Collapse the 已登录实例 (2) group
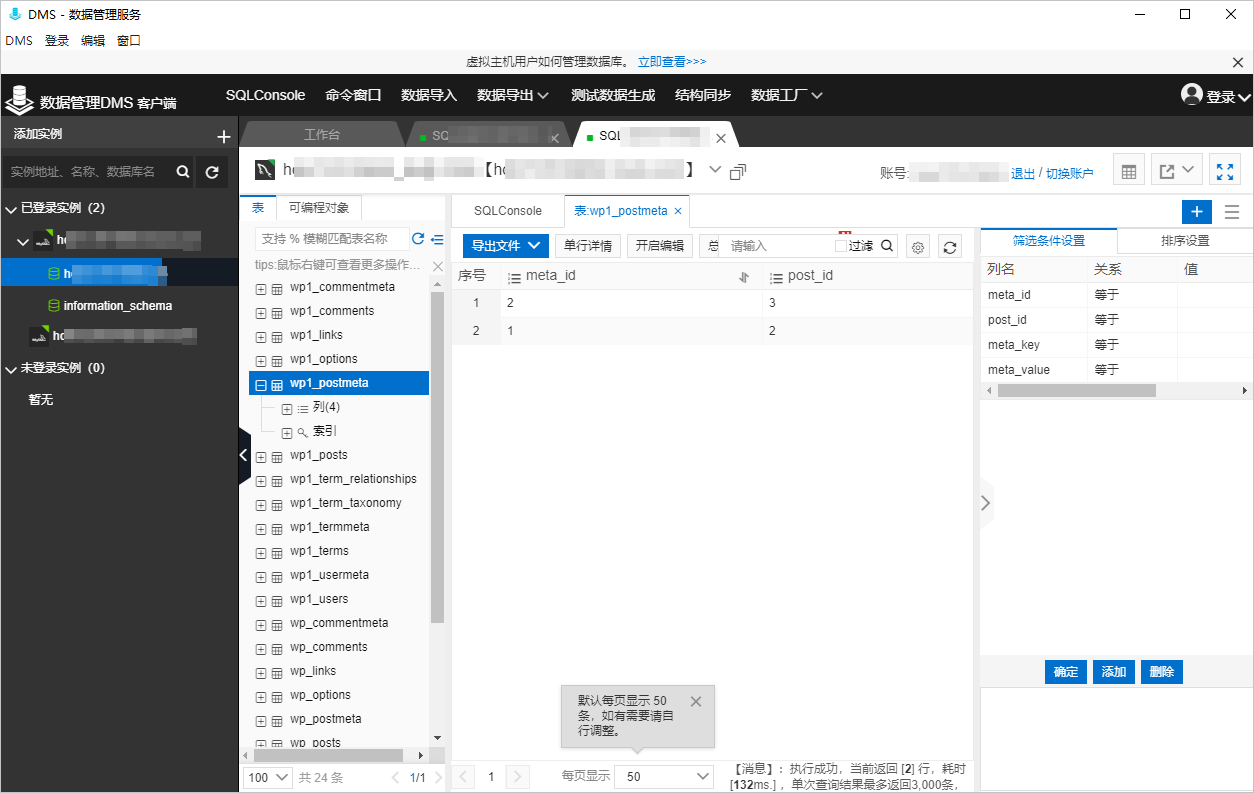 pyautogui.click(x=11, y=208)
